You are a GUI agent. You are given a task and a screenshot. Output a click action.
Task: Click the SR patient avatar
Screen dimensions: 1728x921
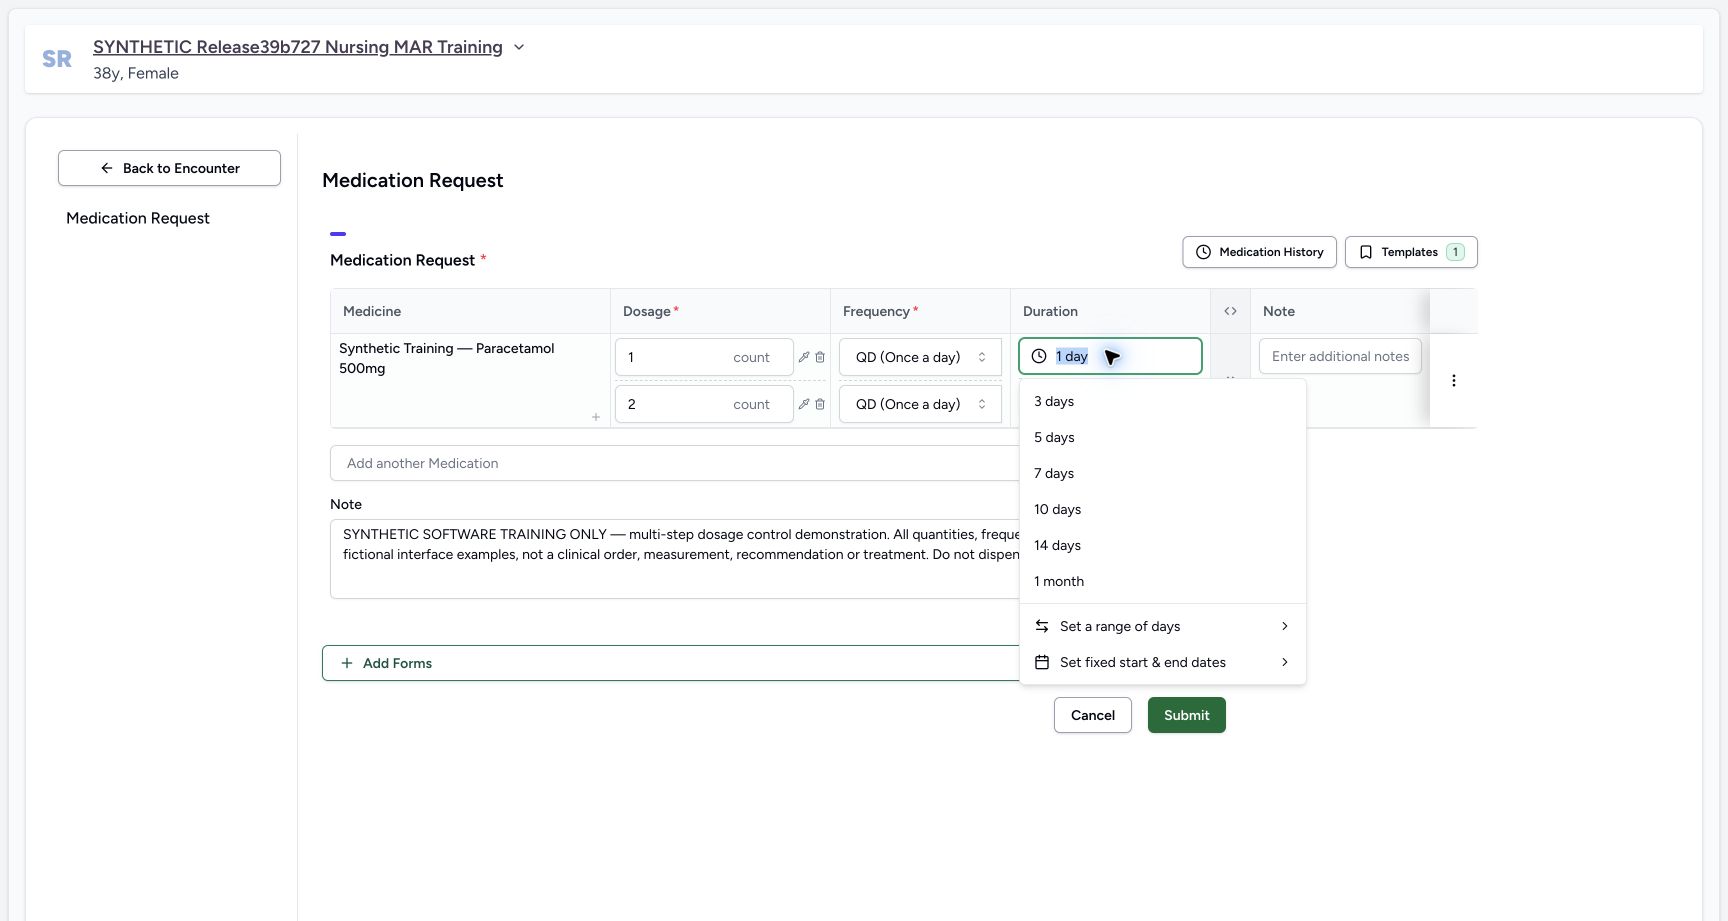pos(57,59)
